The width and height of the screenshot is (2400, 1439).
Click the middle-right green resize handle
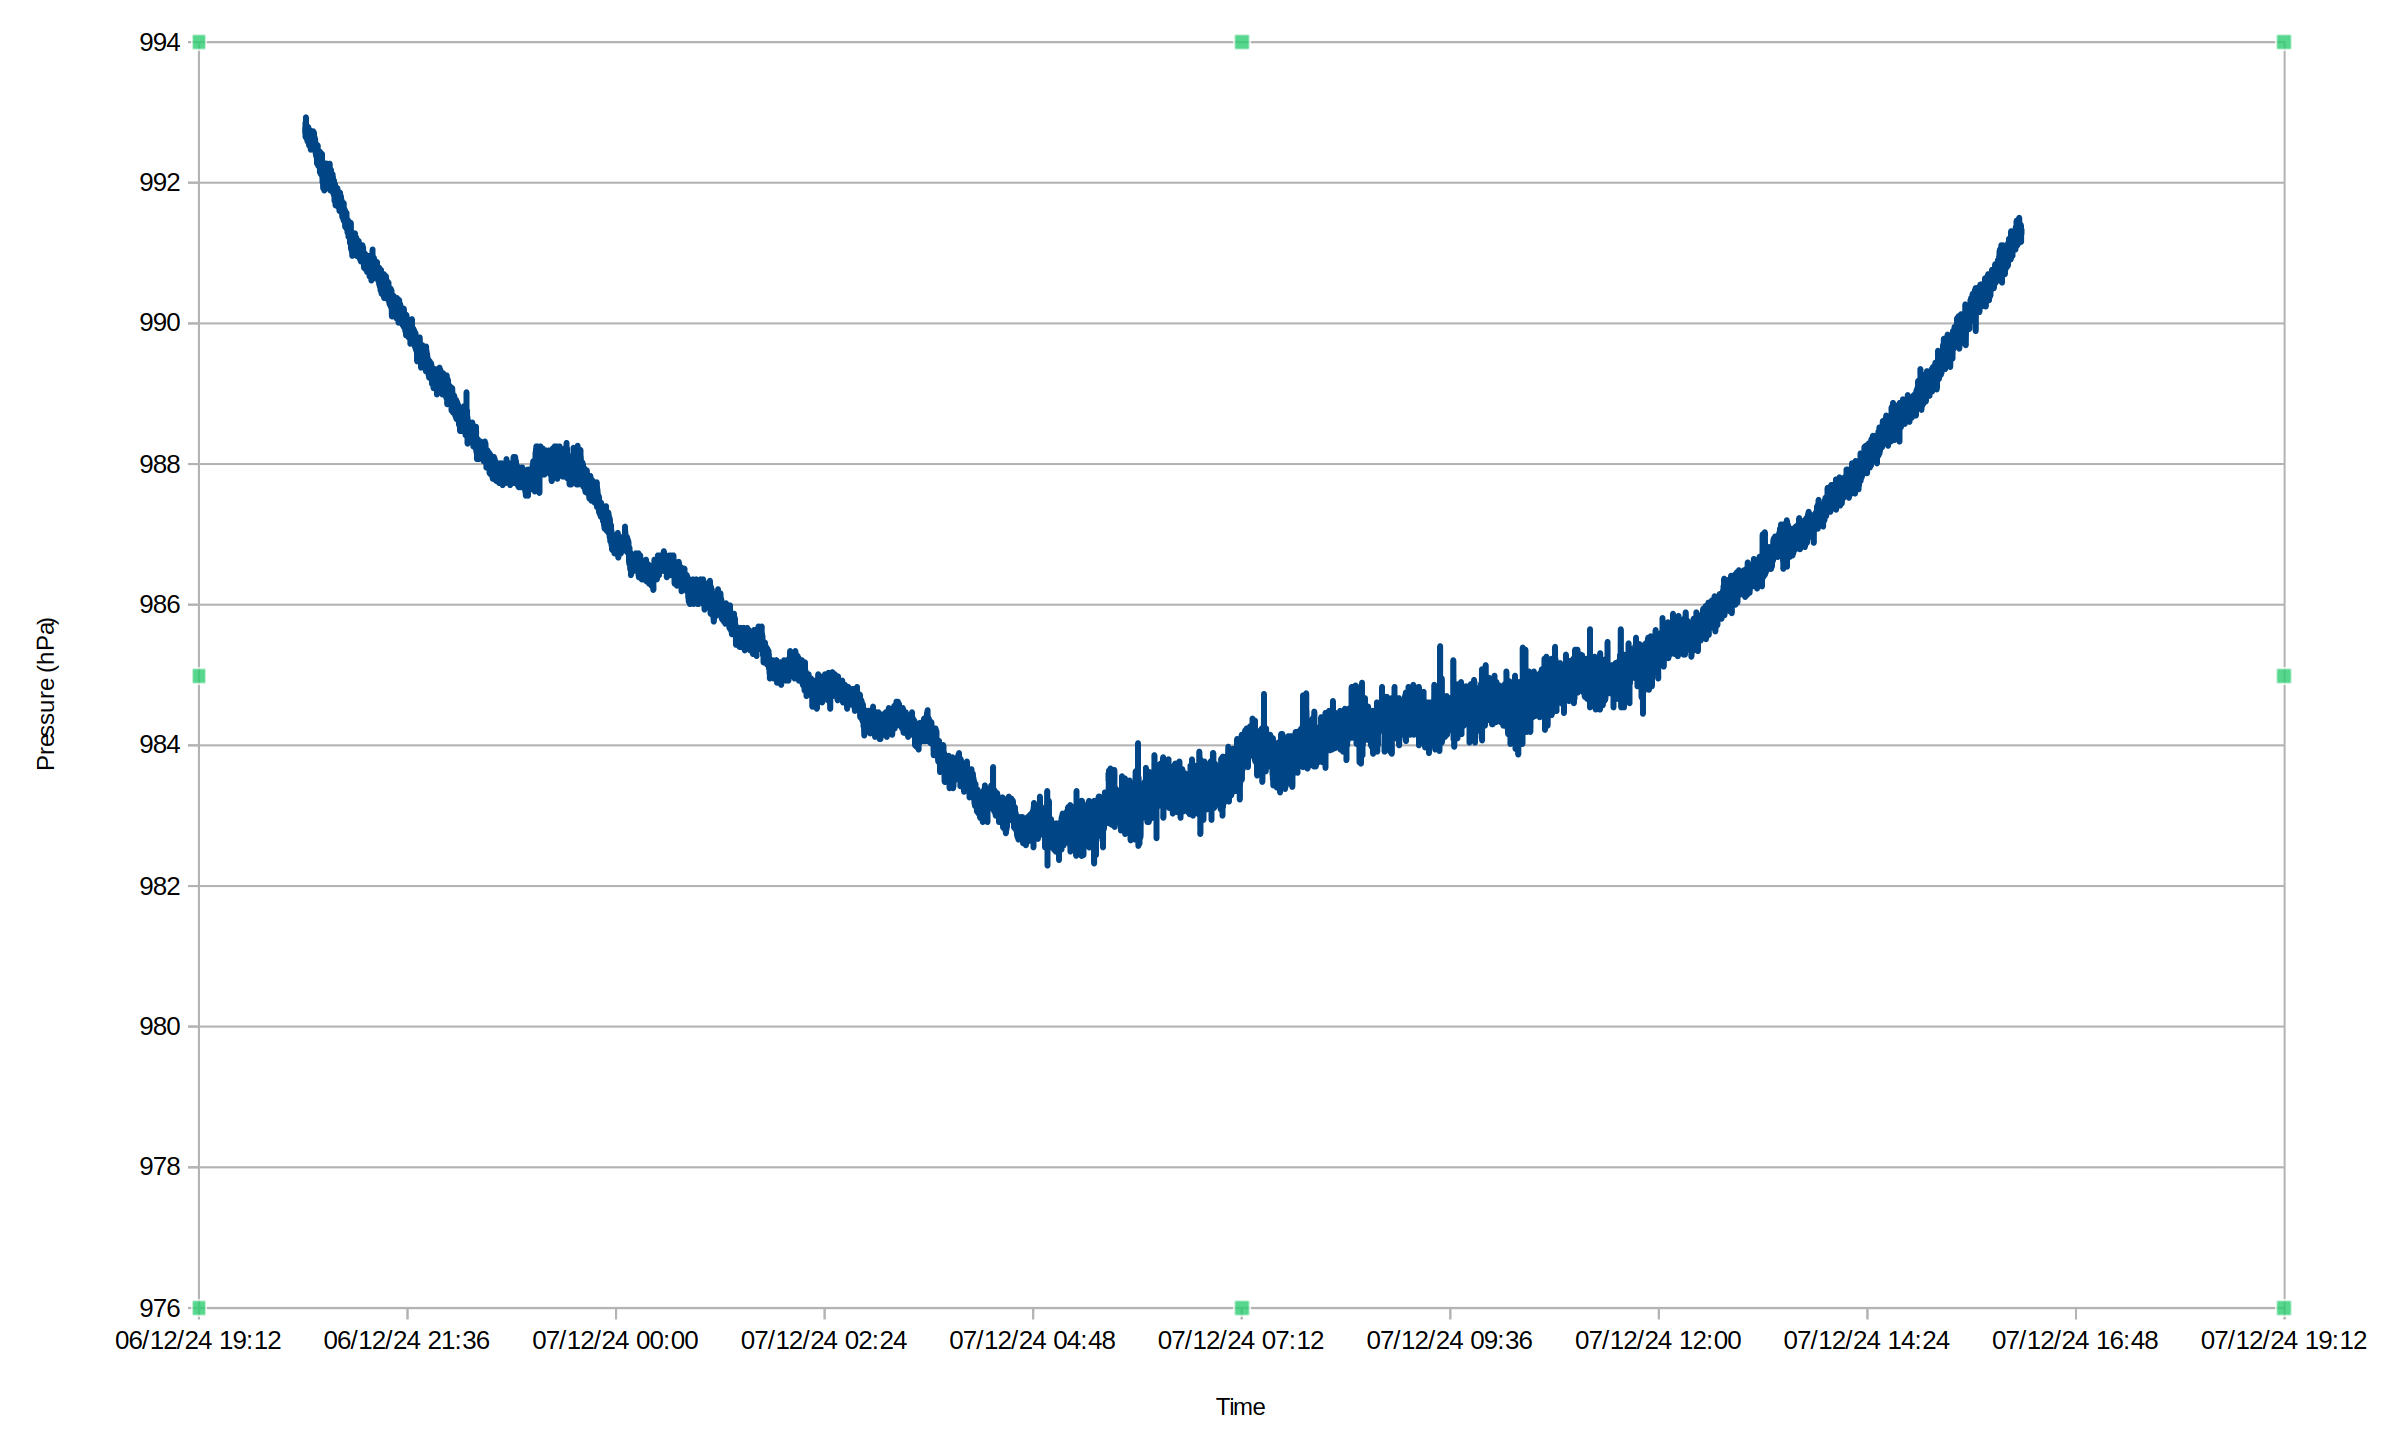tap(2284, 676)
